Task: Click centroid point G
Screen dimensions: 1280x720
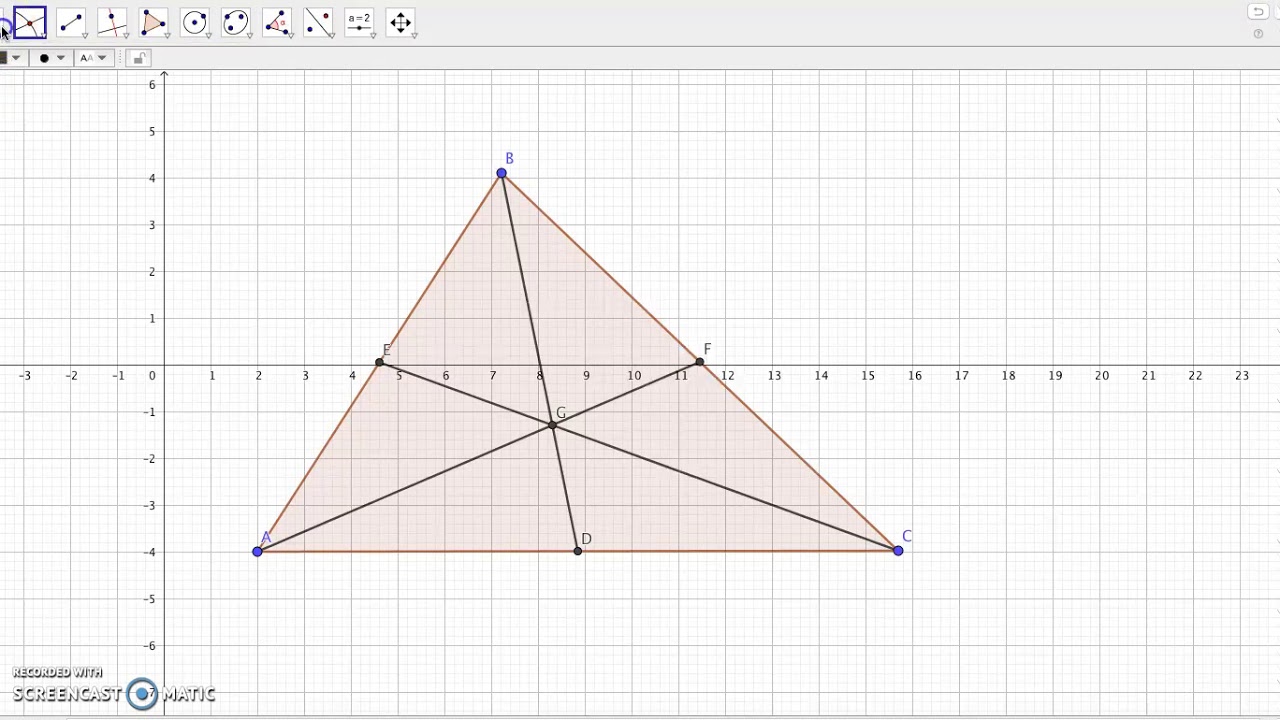Action: point(552,426)
